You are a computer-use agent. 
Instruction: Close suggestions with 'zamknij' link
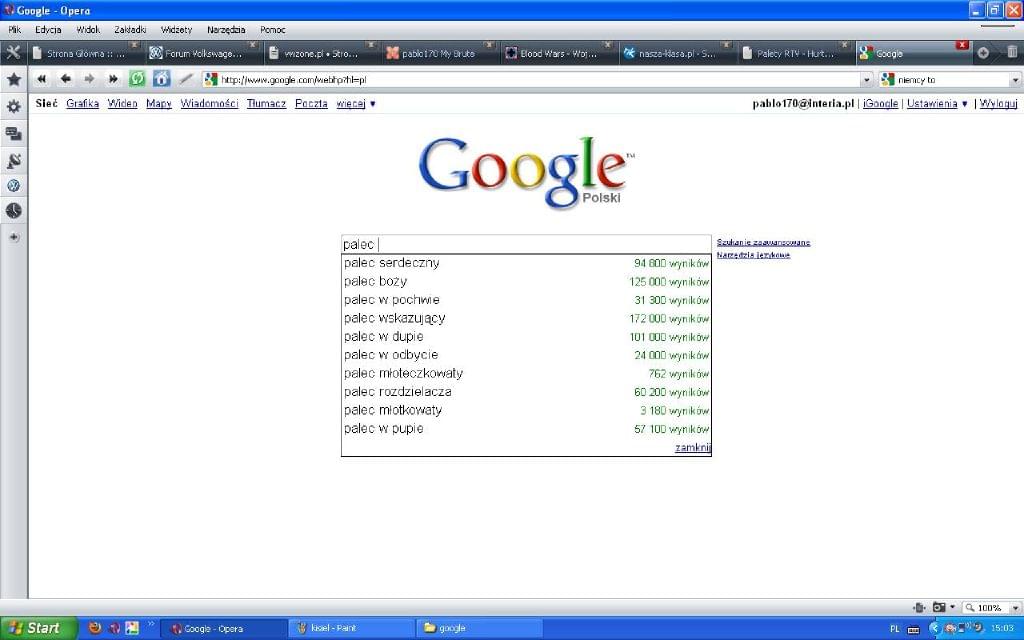point(692,447)
